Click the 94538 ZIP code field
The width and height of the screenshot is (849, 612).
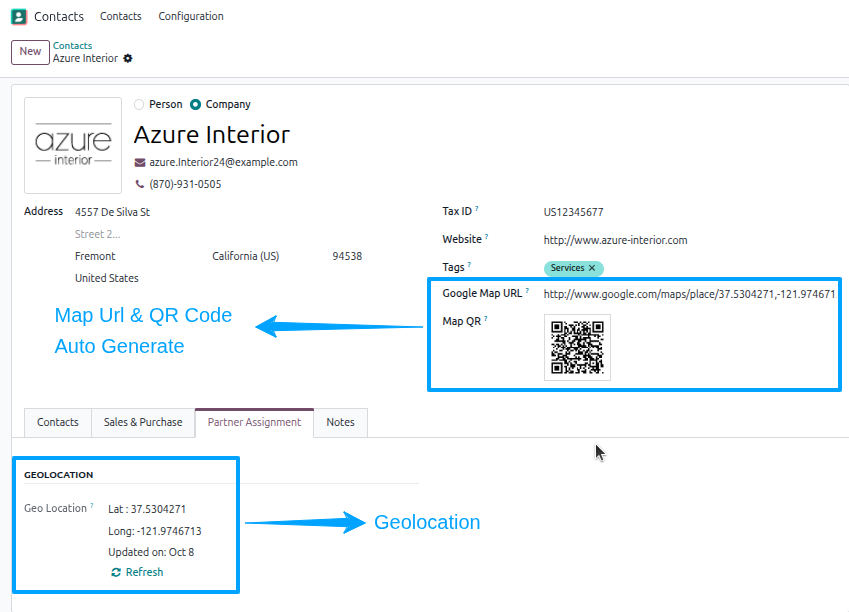(347, 256)
